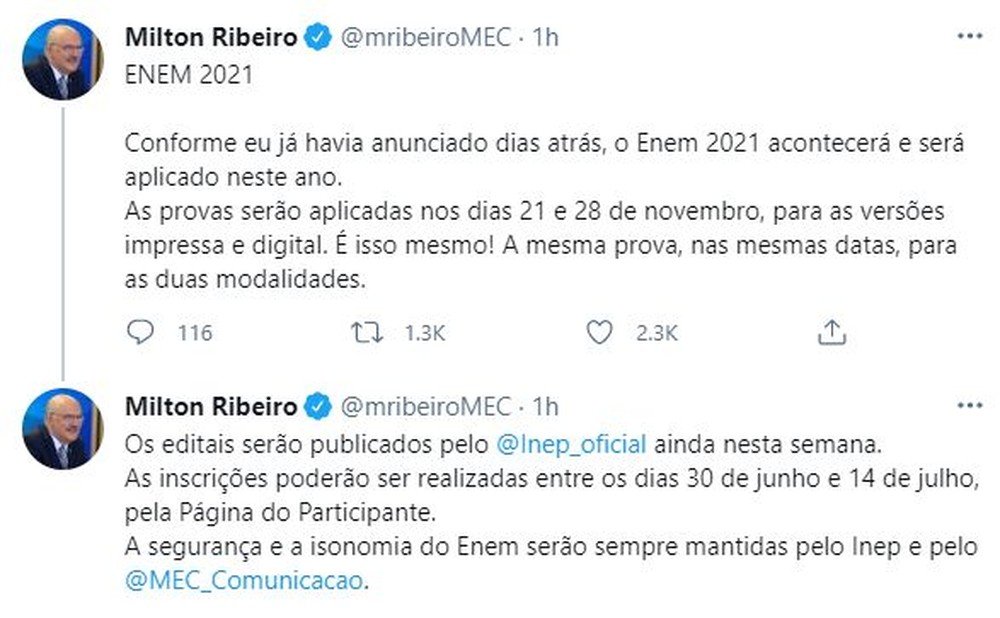Retweet the ENEM 2021 tweet
Image resolution: width=1000 pixels, height=618 pixels.
pos(369,332)
